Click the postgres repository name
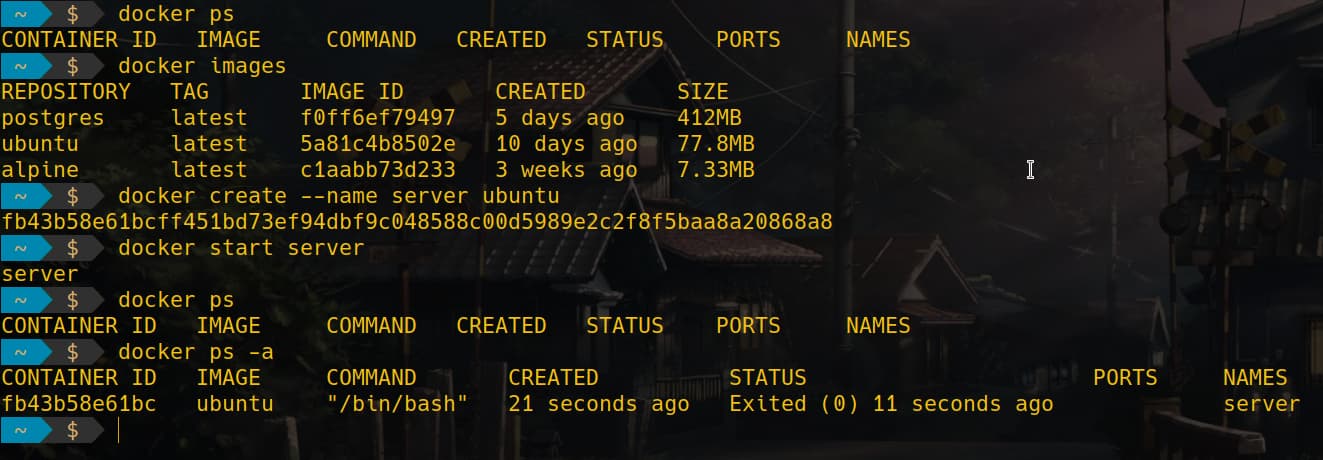Viewport: 1323px width, 460px height. (x=52, y=118)
